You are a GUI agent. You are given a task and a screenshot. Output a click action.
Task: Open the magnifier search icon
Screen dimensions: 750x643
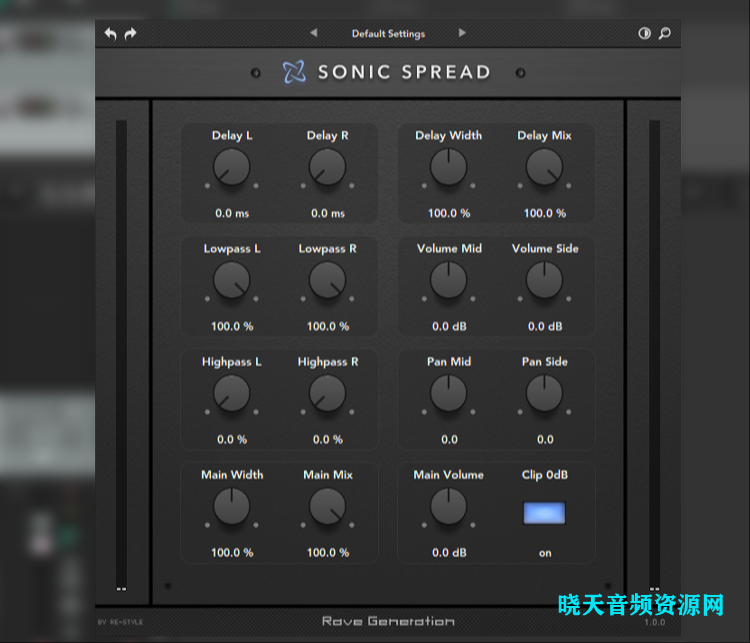[665, 33]
